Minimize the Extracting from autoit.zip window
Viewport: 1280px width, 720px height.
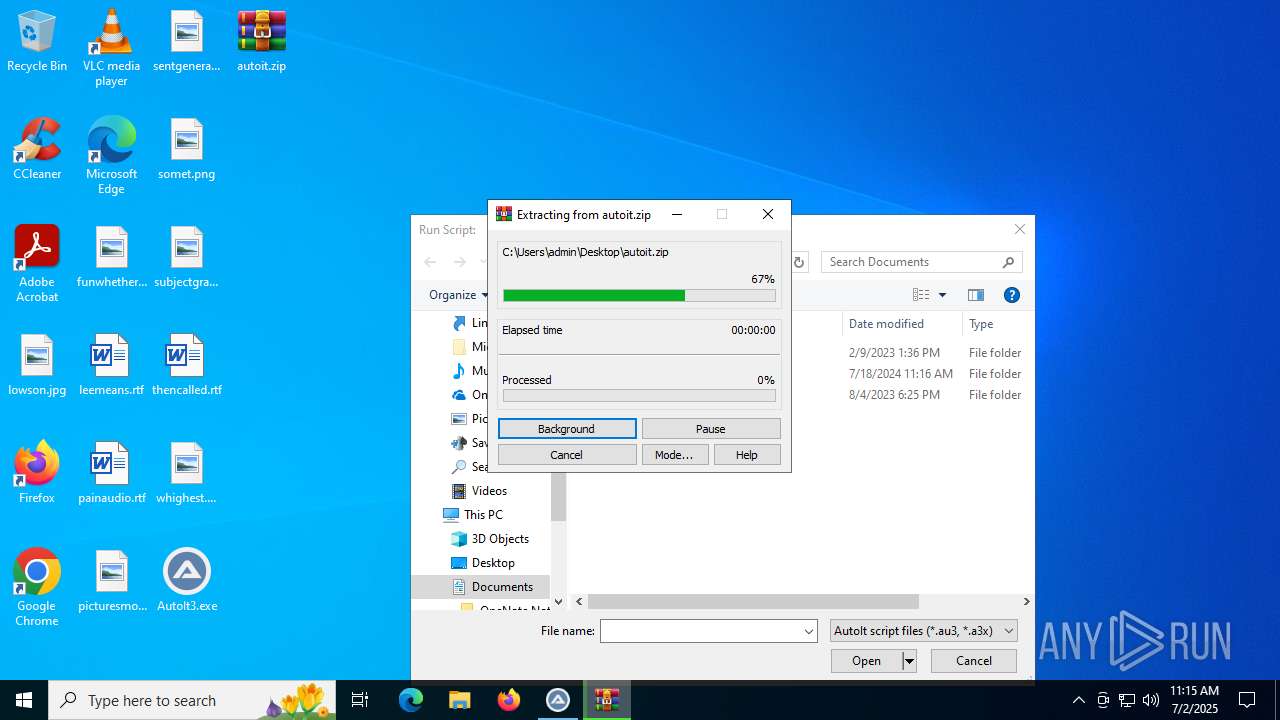pos(677,214)
